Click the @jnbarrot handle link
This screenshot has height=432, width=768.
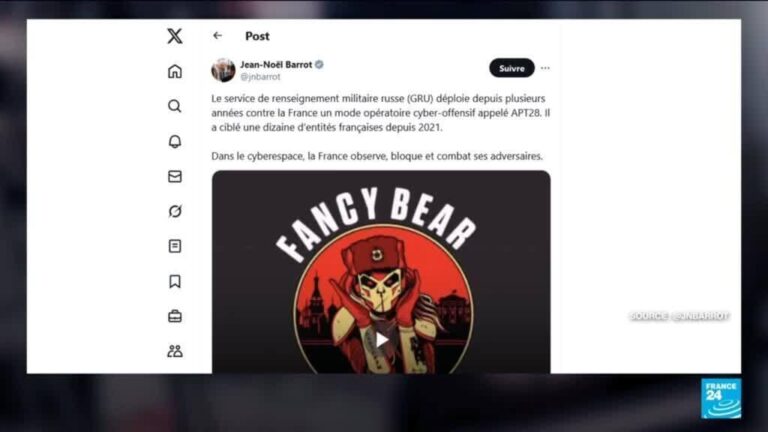(260, 77)
